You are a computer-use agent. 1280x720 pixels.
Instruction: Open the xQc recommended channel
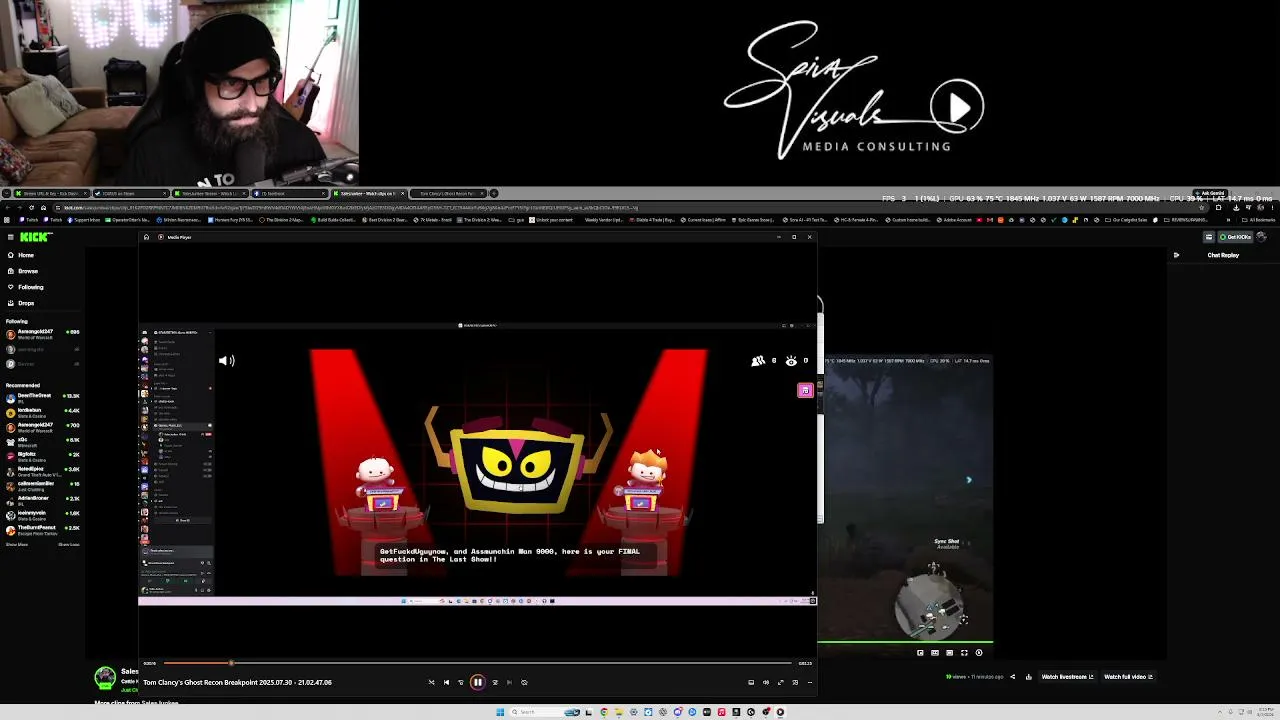[x=42, y=442]
